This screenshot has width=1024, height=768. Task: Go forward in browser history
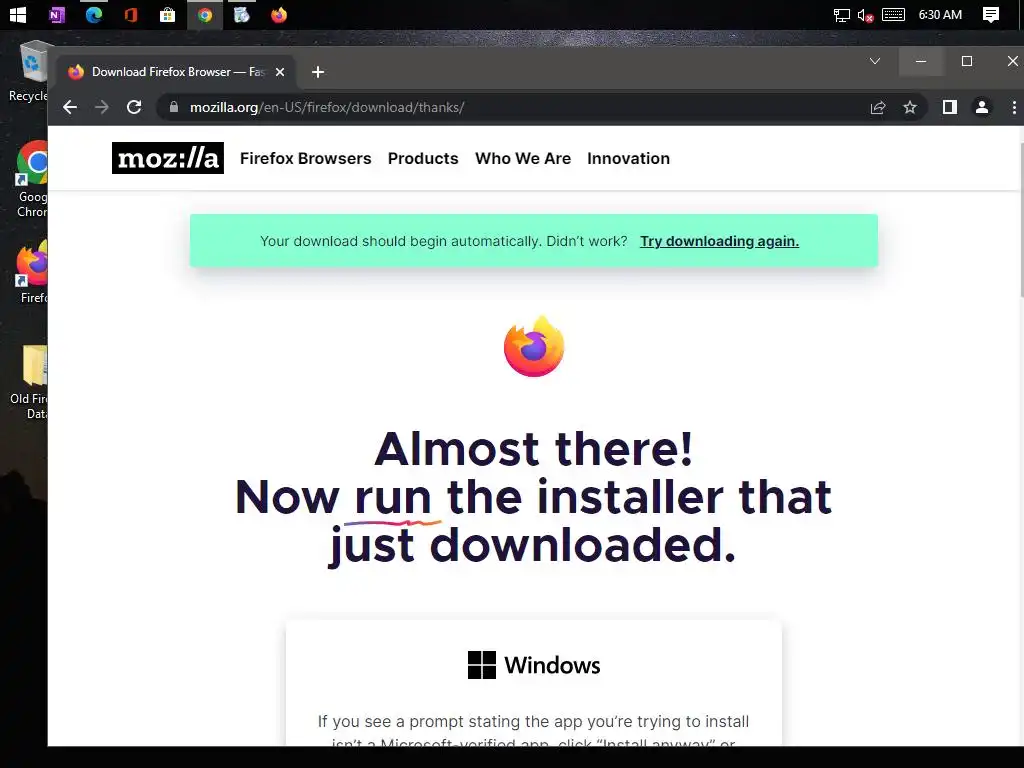(x=101, y=107)
